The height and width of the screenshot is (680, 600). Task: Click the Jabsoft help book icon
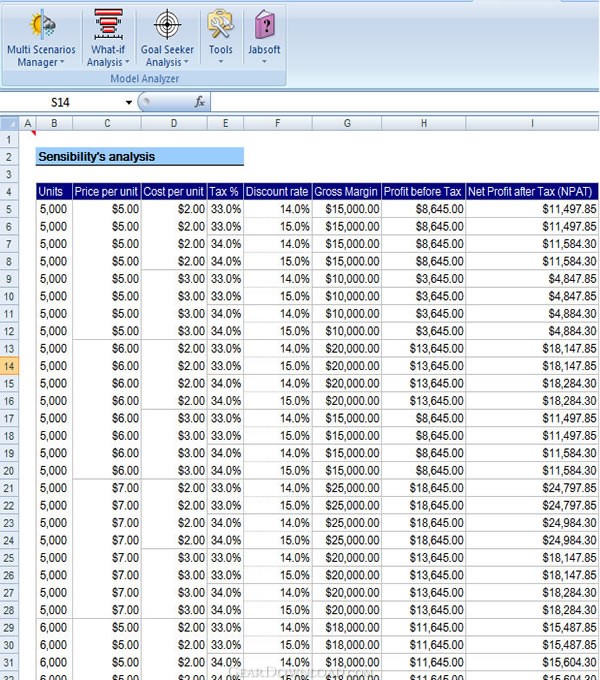click(x=264, y=24)
